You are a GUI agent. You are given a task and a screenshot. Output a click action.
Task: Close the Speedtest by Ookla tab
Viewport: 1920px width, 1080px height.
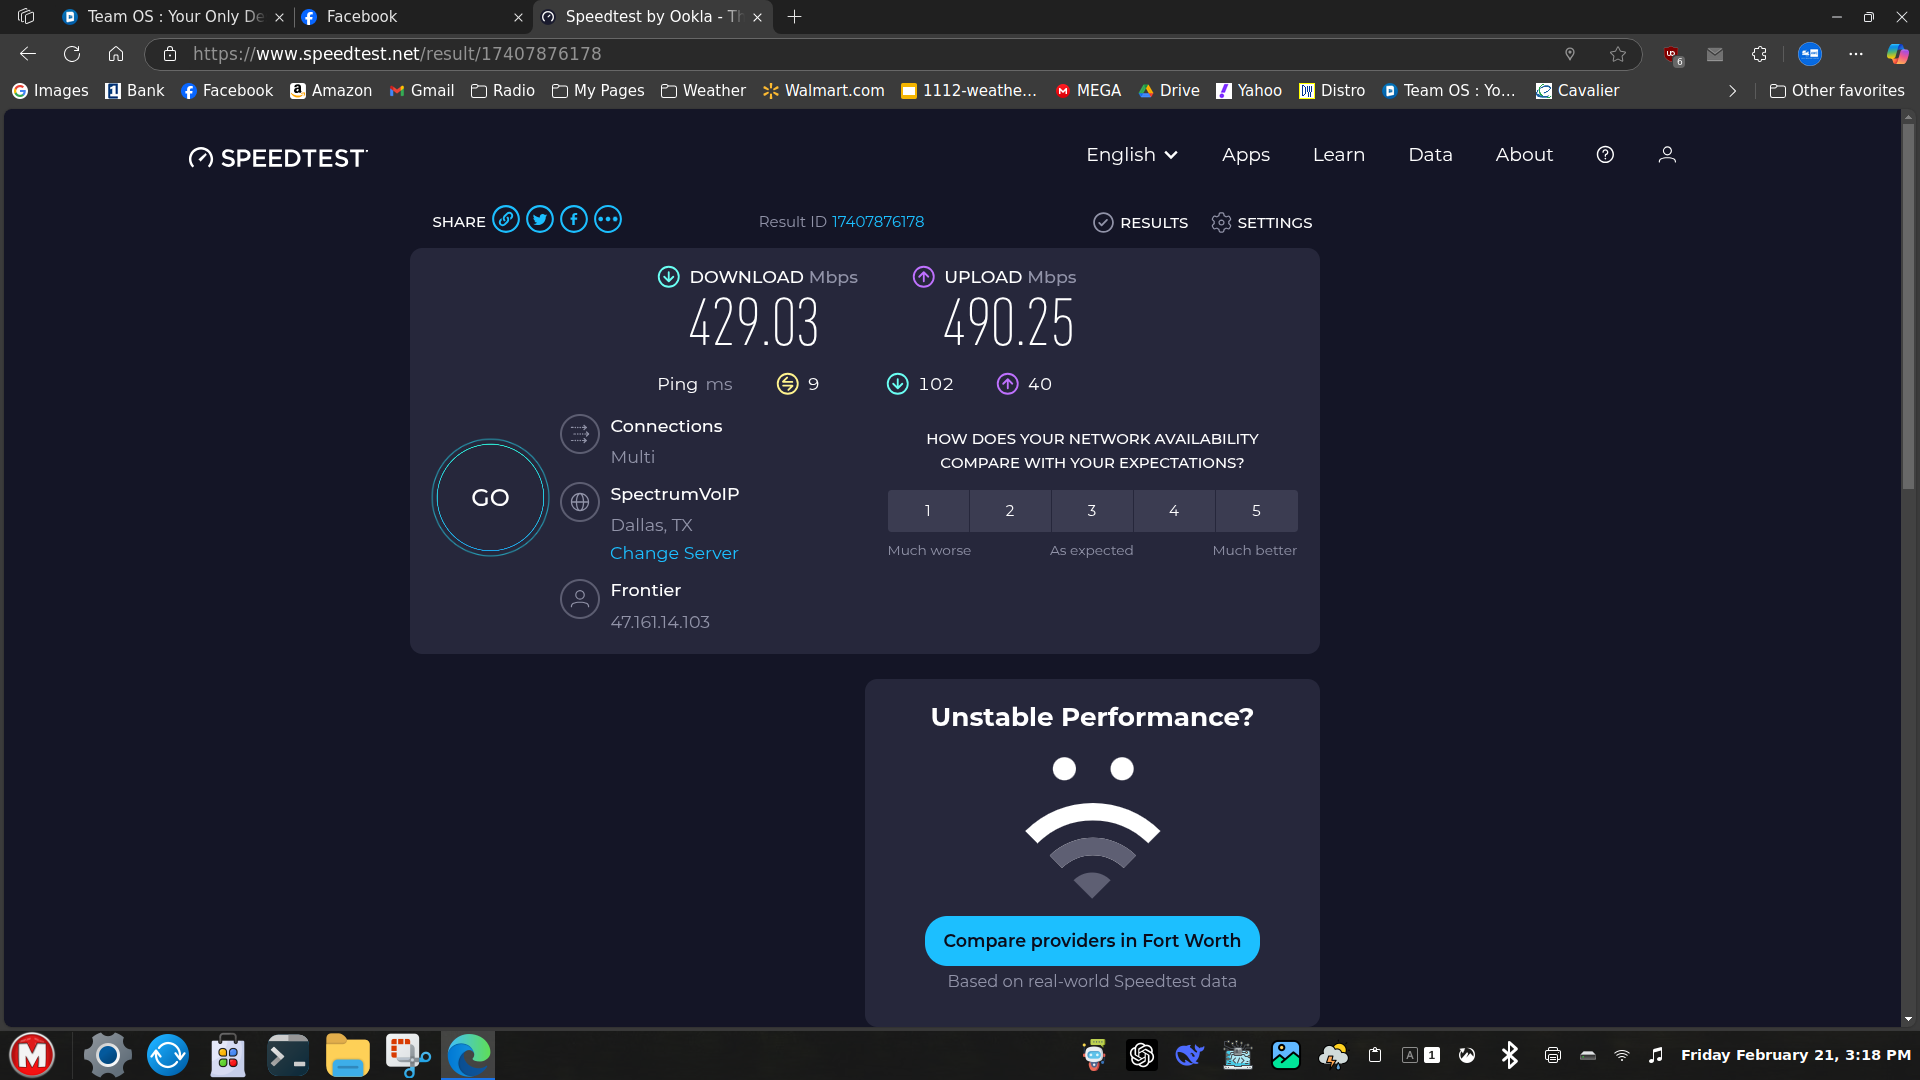[x=757, y=17]
